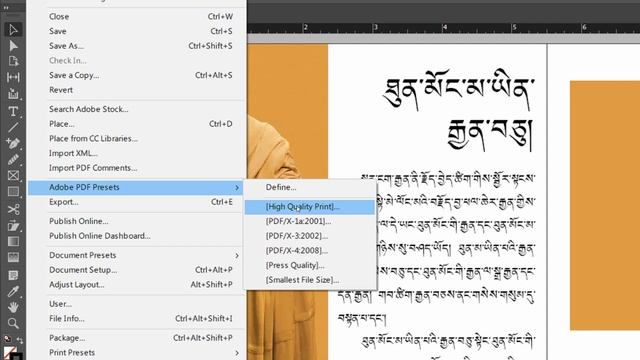Viewport: 640px width, 360px height.
Task: Choose User... menu item
Action: [x=136, y=304]
